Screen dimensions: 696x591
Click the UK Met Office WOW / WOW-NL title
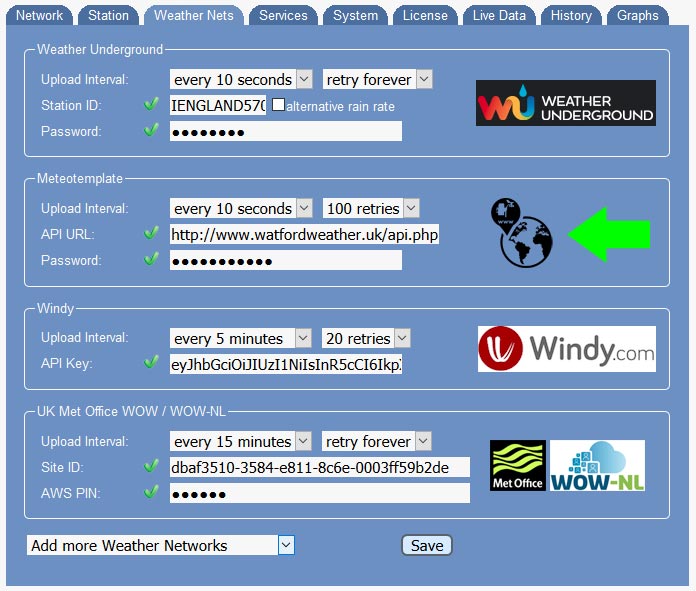point(131,411)
